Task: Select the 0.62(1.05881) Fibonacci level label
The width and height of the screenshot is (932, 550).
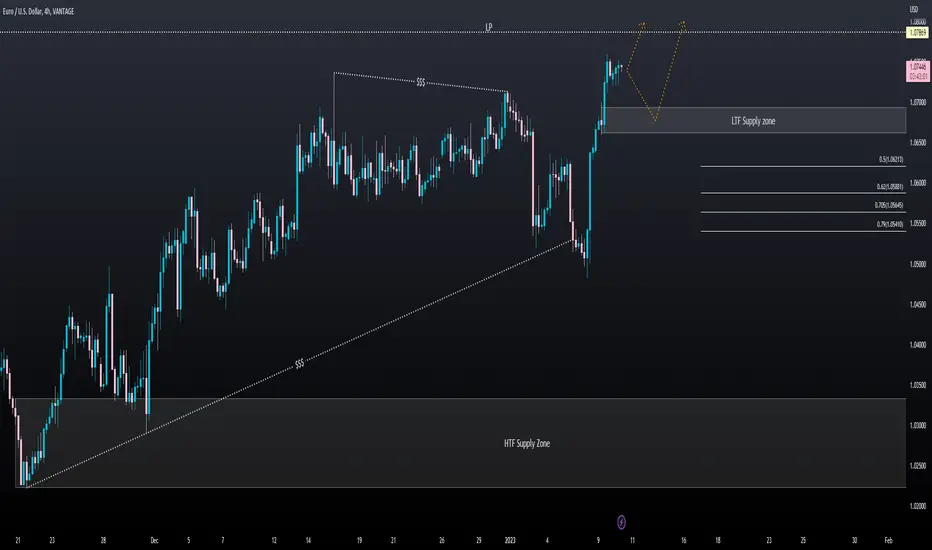Action: pyautogui.click(x=890, y=186)
